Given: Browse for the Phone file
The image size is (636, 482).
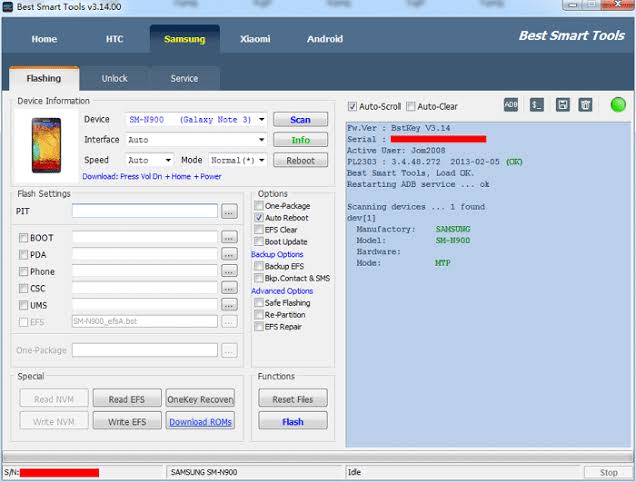Looking at the screenshot, I should point(229,271).
